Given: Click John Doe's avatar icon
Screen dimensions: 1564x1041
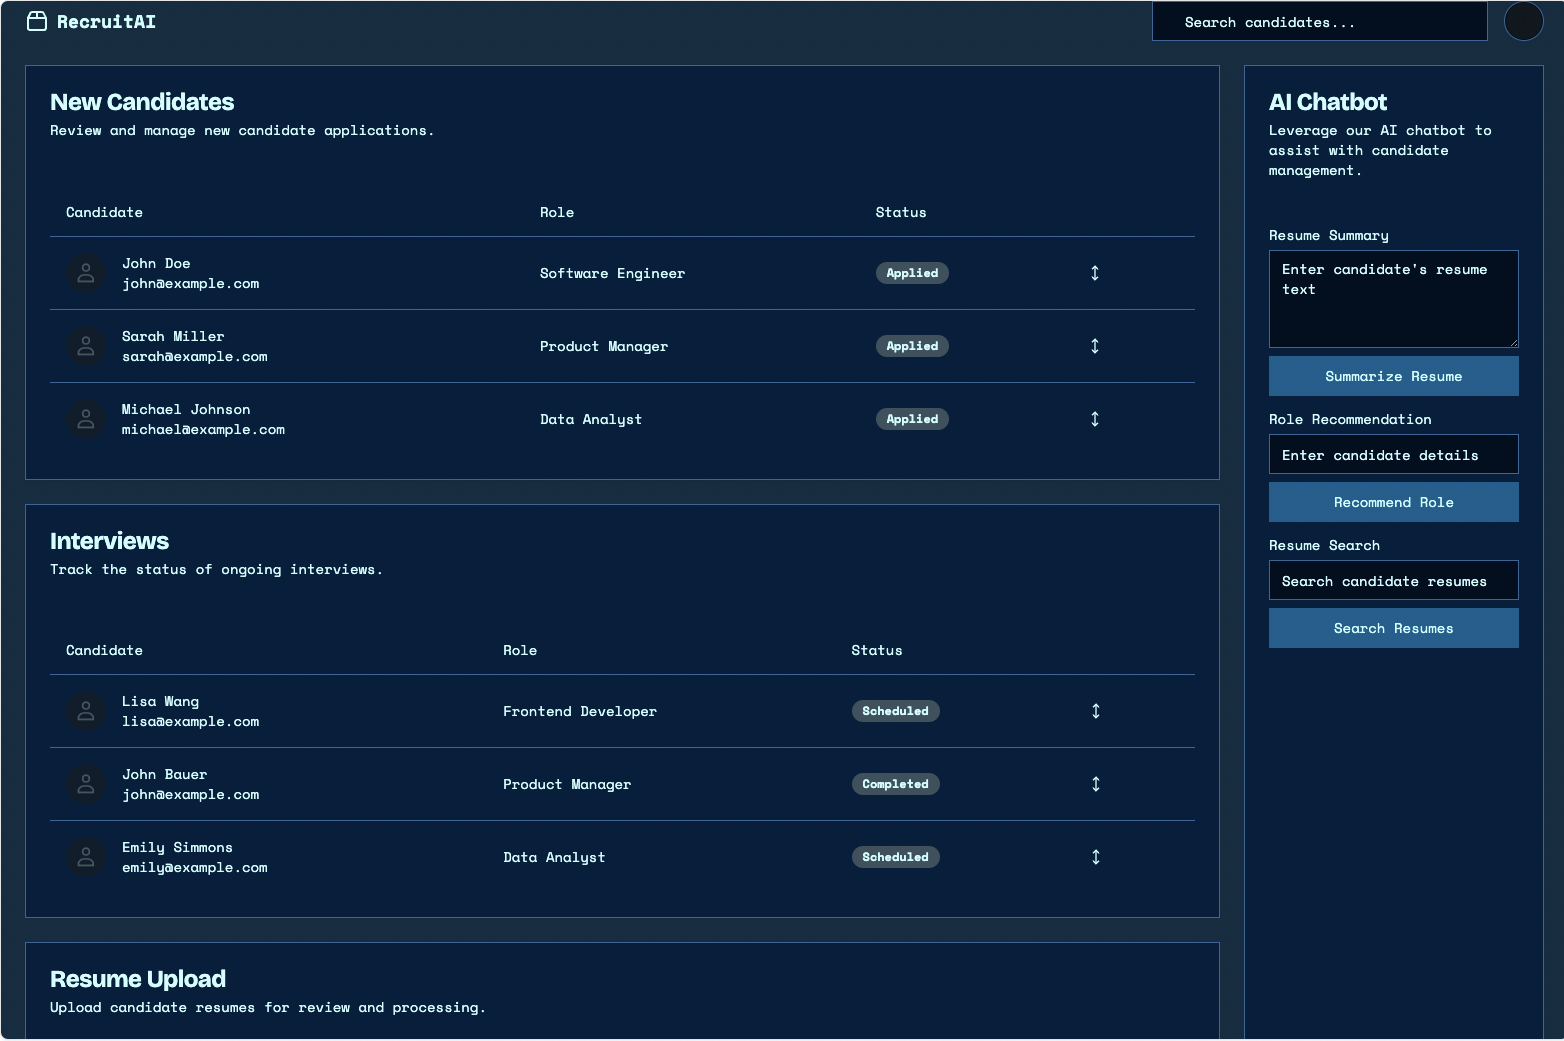Looking at the screenshot, I should [86, 273].
